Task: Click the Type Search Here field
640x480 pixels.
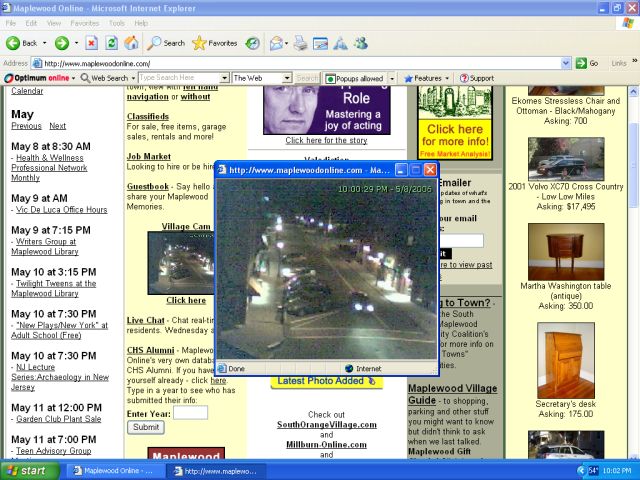Action: click(x=179, y=78)
